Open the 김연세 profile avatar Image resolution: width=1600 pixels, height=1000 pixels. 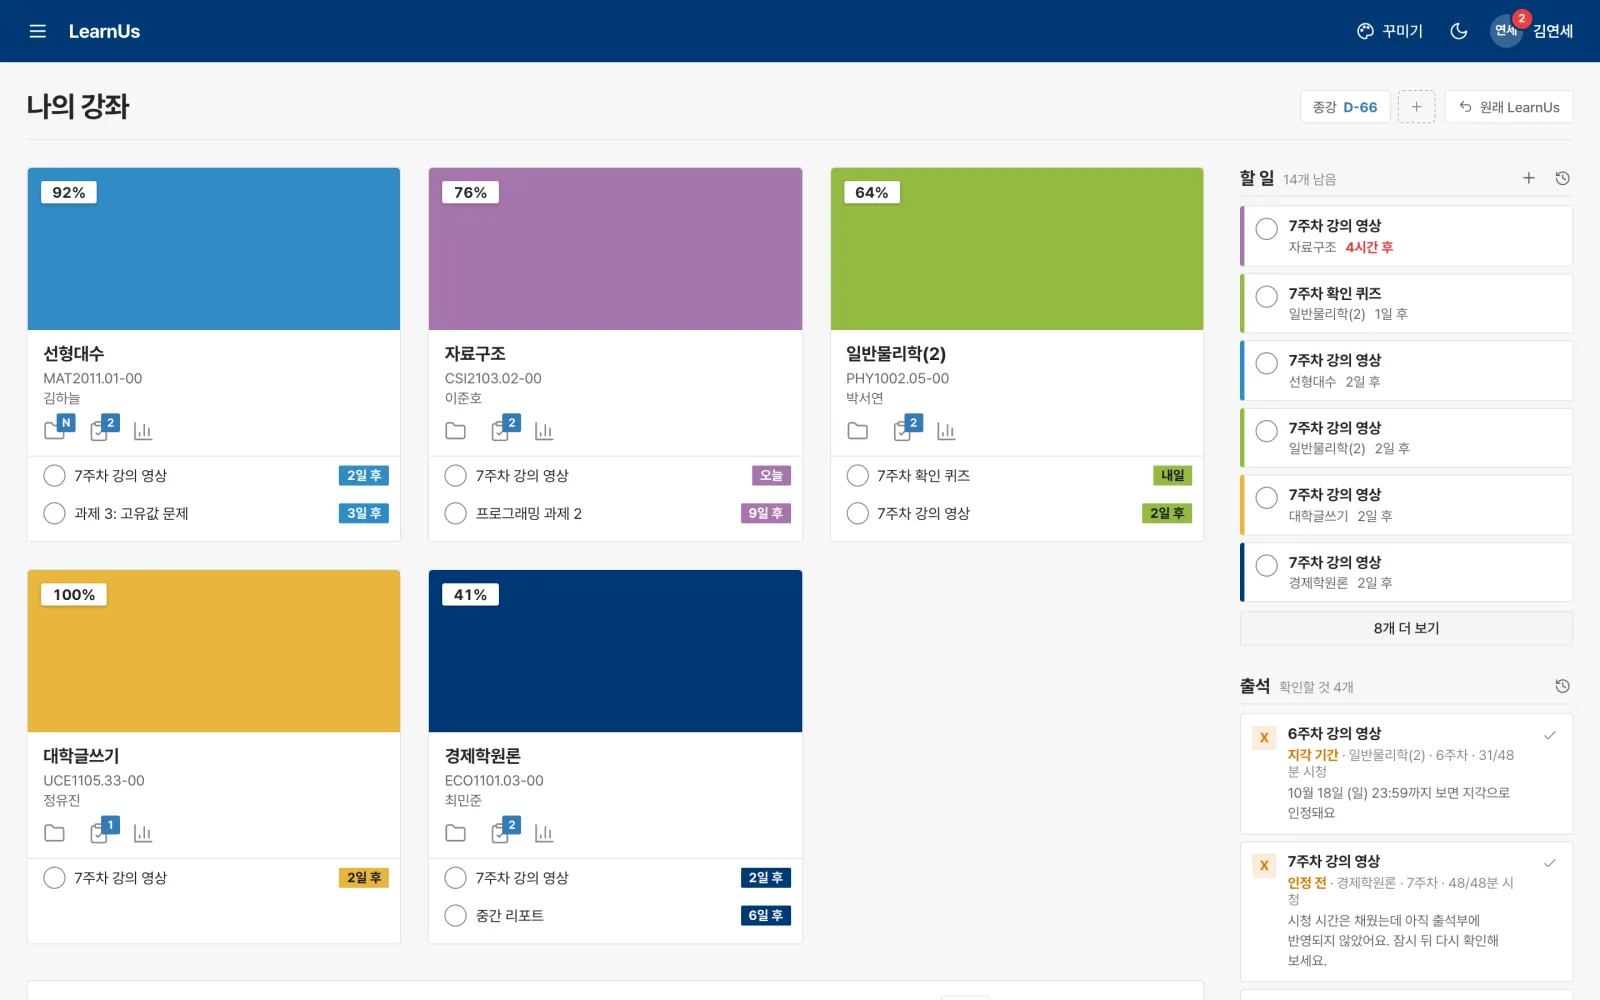pos(1506,31)
